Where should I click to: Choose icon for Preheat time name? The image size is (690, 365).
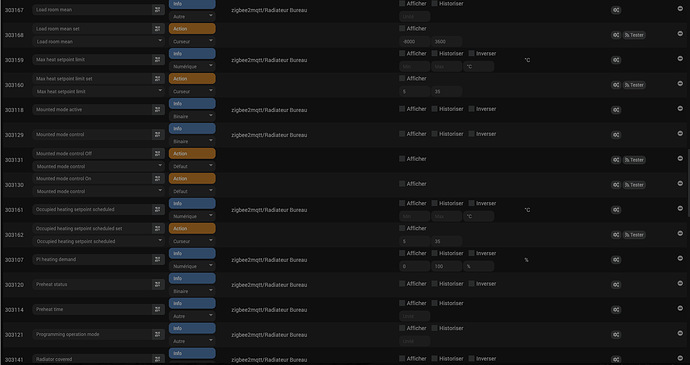coord(158,310)
